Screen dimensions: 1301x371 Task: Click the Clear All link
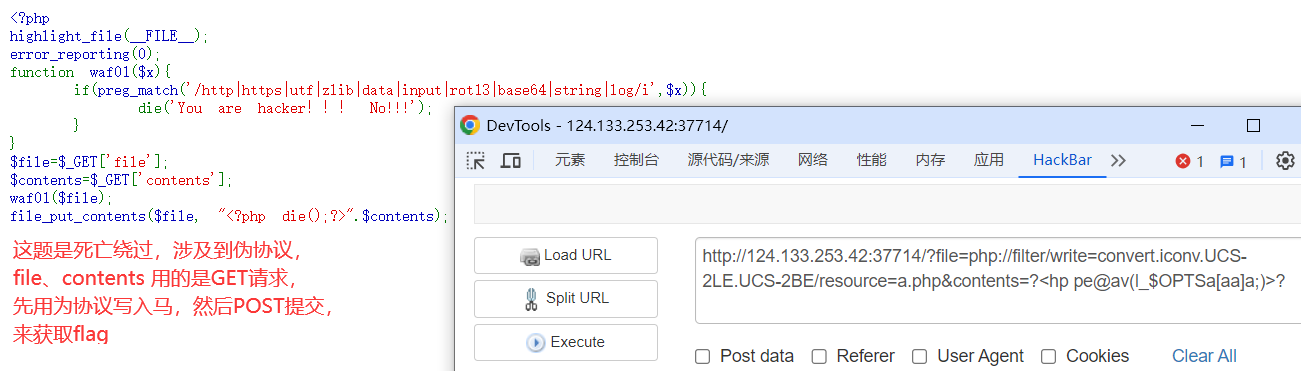(1204, 356)
